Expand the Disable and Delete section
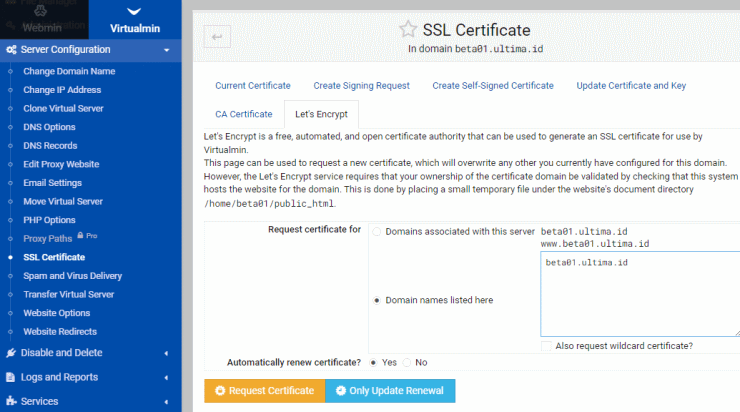Viewport: 740px width, 412px height. pyautogui.click(x=166, y=353)
